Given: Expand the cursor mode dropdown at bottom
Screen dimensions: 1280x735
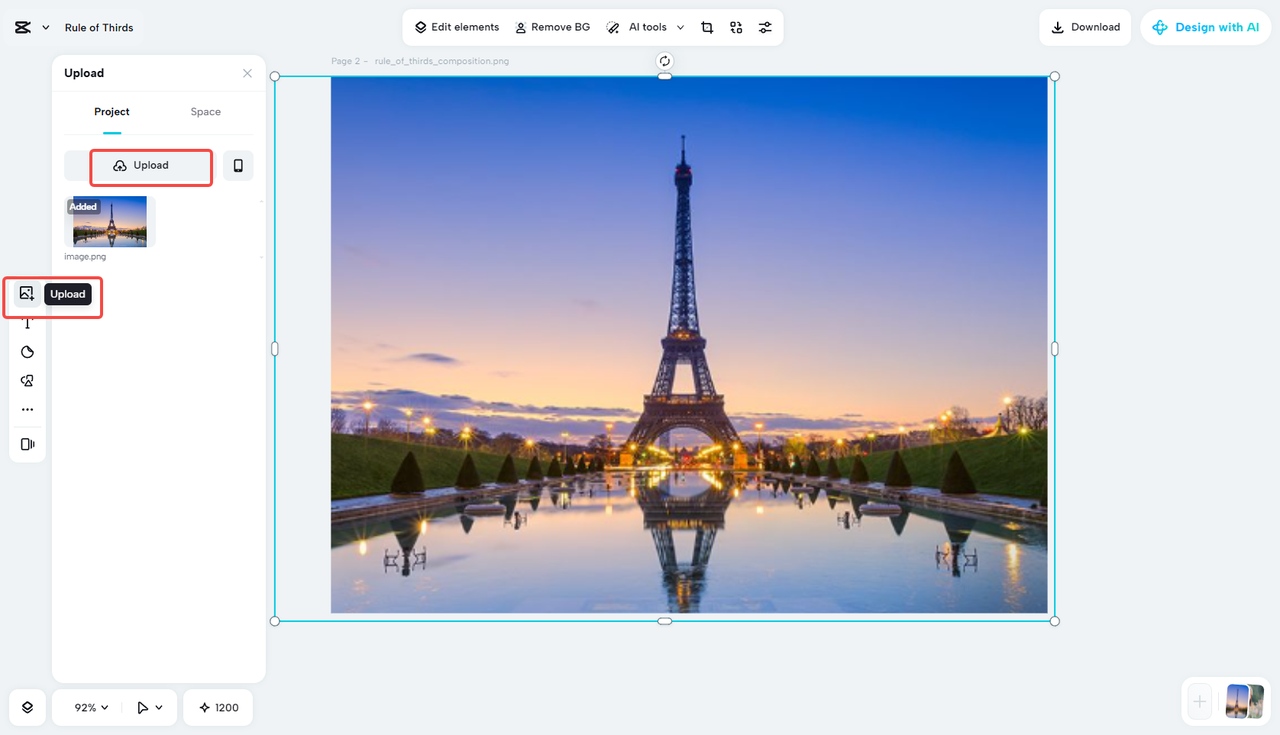Looking at the screenshot, I should click(x=148, y=707).
